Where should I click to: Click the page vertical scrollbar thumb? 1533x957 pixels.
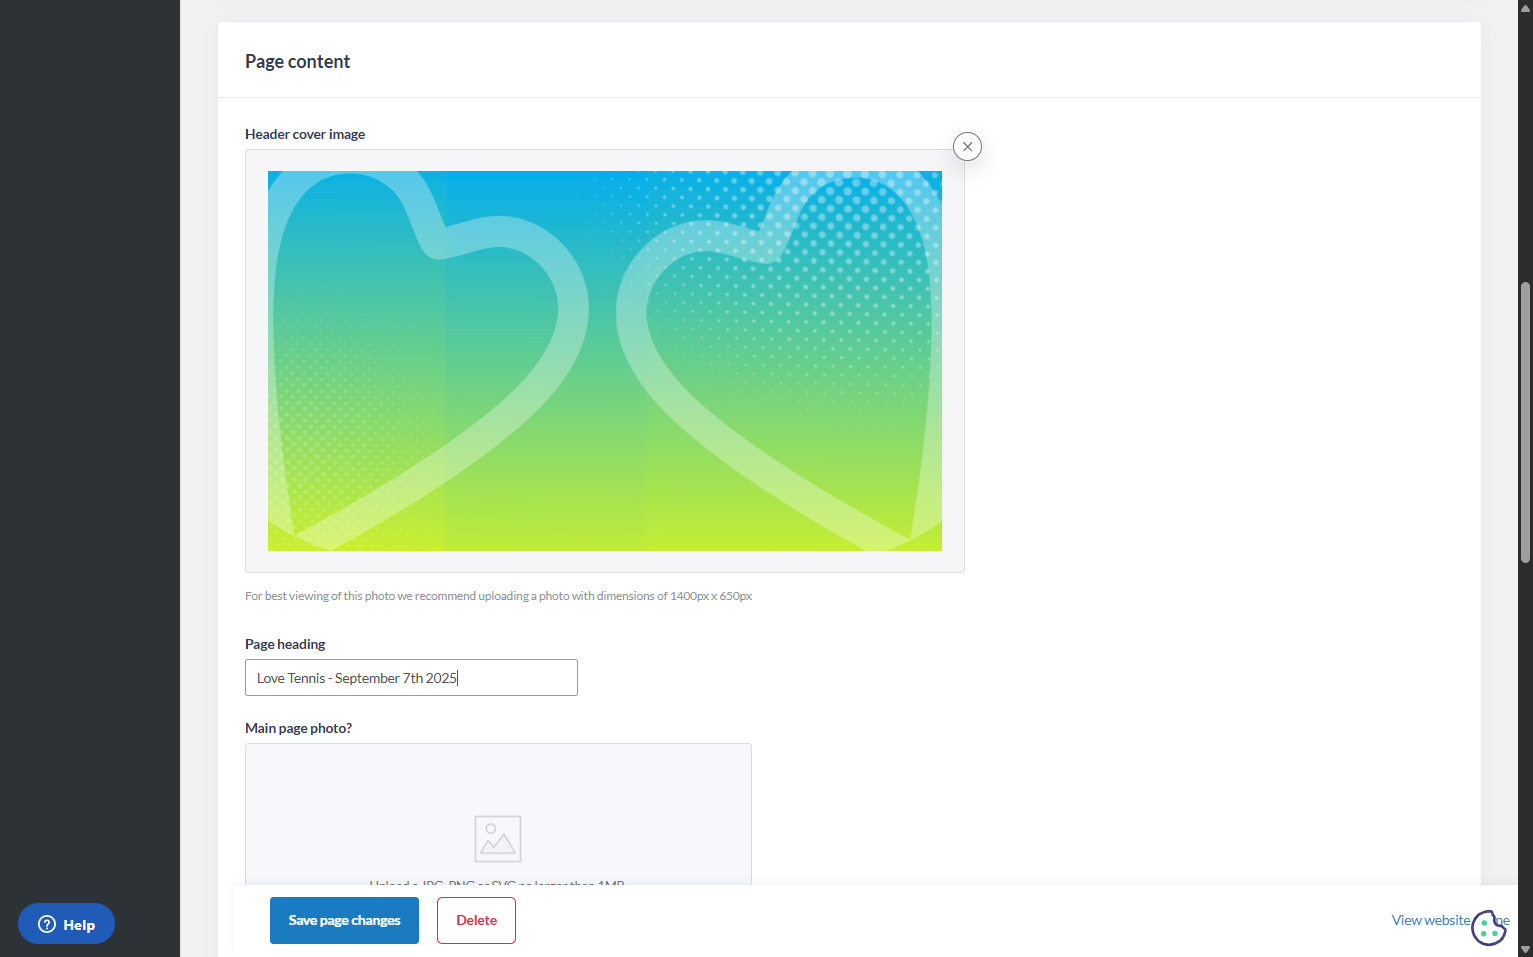pyautogui.click(x=1525, y=422)
